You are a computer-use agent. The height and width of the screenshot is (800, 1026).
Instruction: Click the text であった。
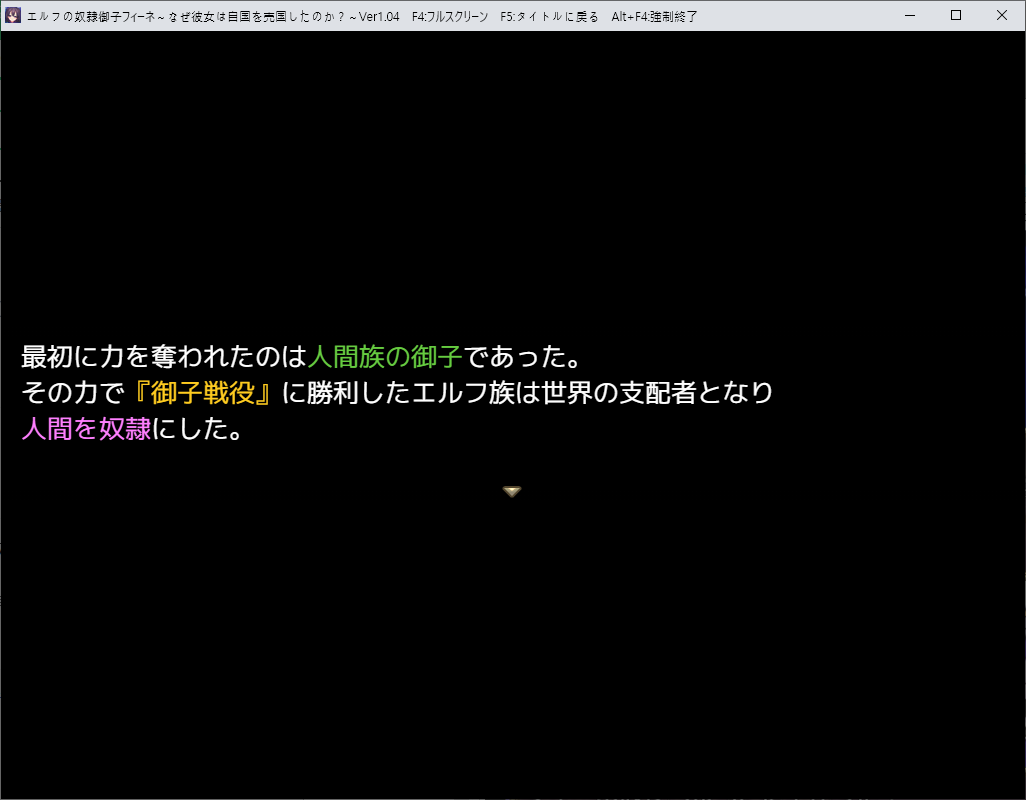pyautogui.click(x=523, y=357)
